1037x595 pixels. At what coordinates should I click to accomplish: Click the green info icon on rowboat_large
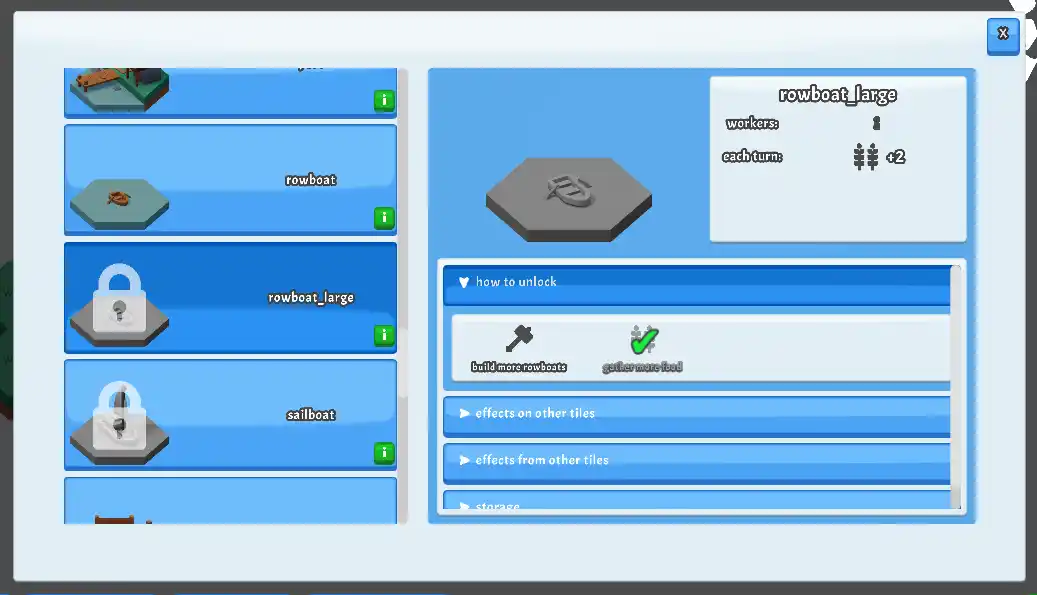383,335
